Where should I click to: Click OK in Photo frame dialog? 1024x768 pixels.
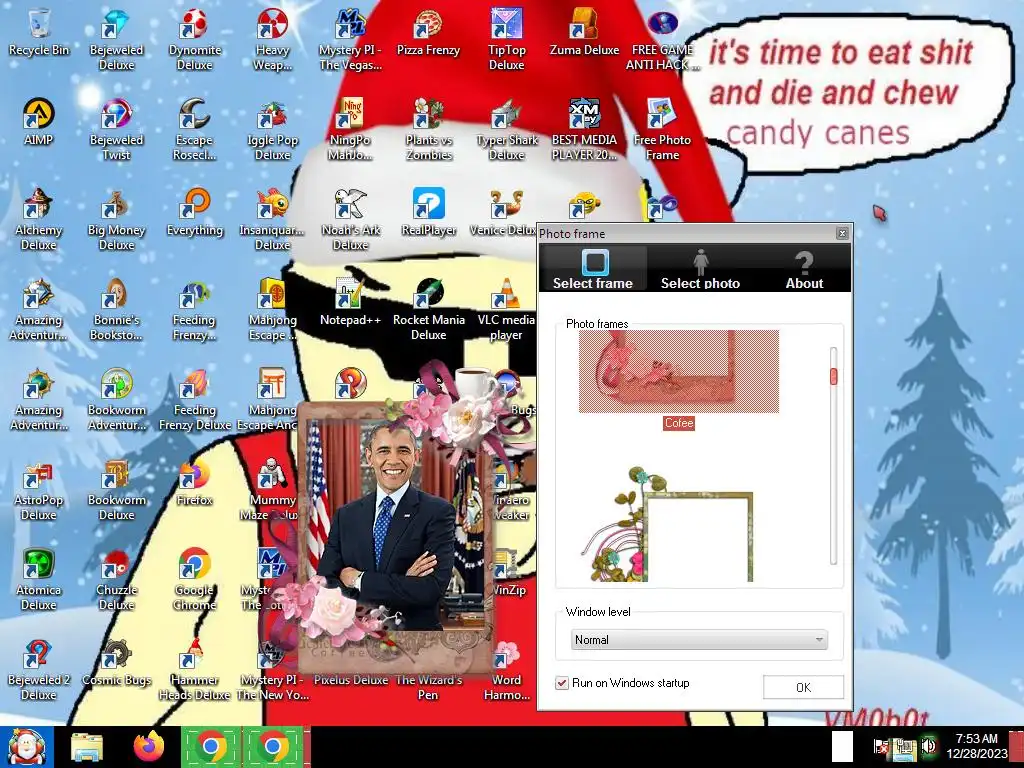tap(803, 687)
